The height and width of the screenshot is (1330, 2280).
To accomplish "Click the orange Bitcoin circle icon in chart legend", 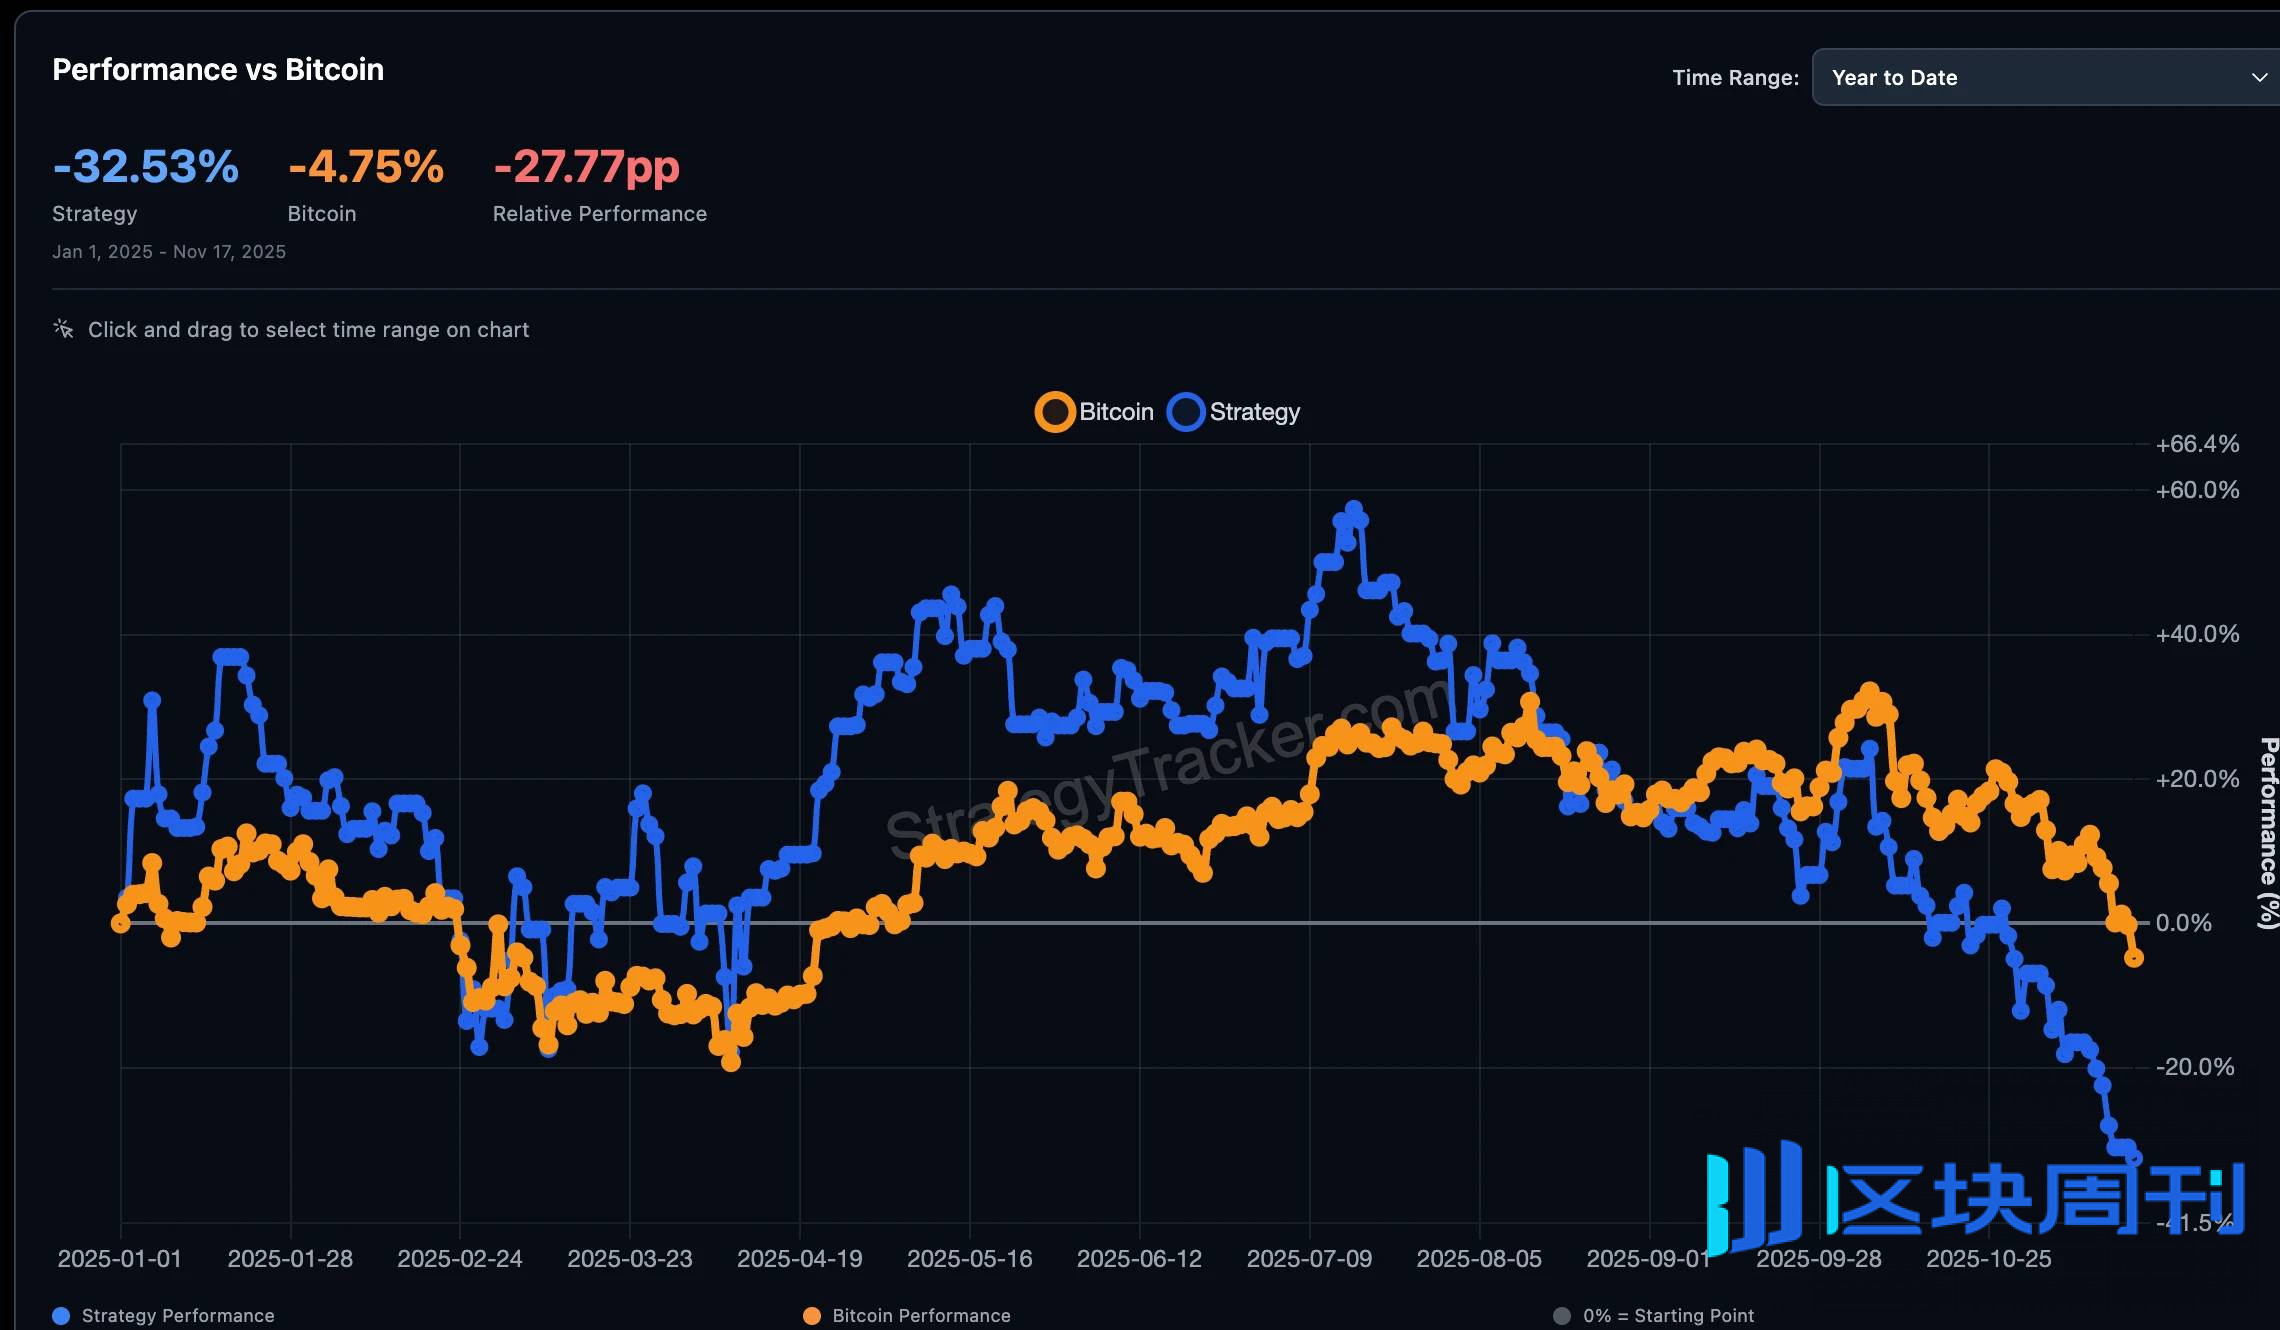I will coord(1054,411).
